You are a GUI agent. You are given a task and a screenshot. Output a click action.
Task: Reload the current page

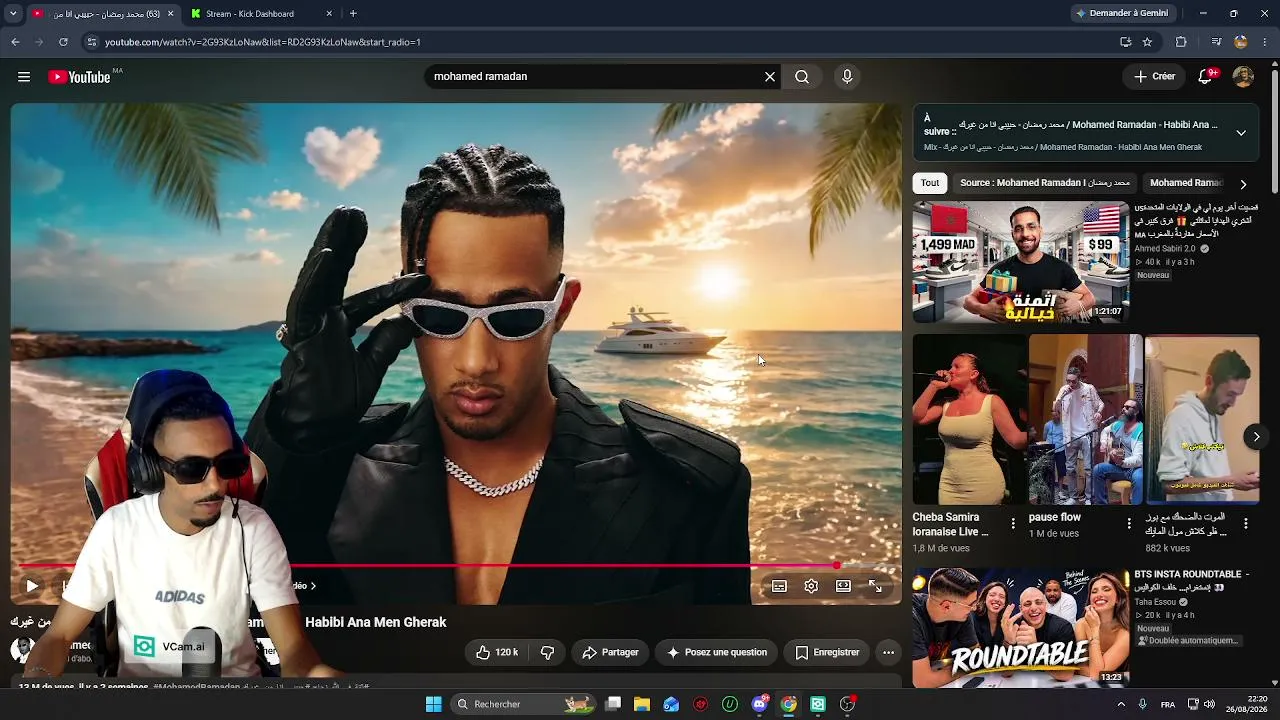(x=63, y=42)
